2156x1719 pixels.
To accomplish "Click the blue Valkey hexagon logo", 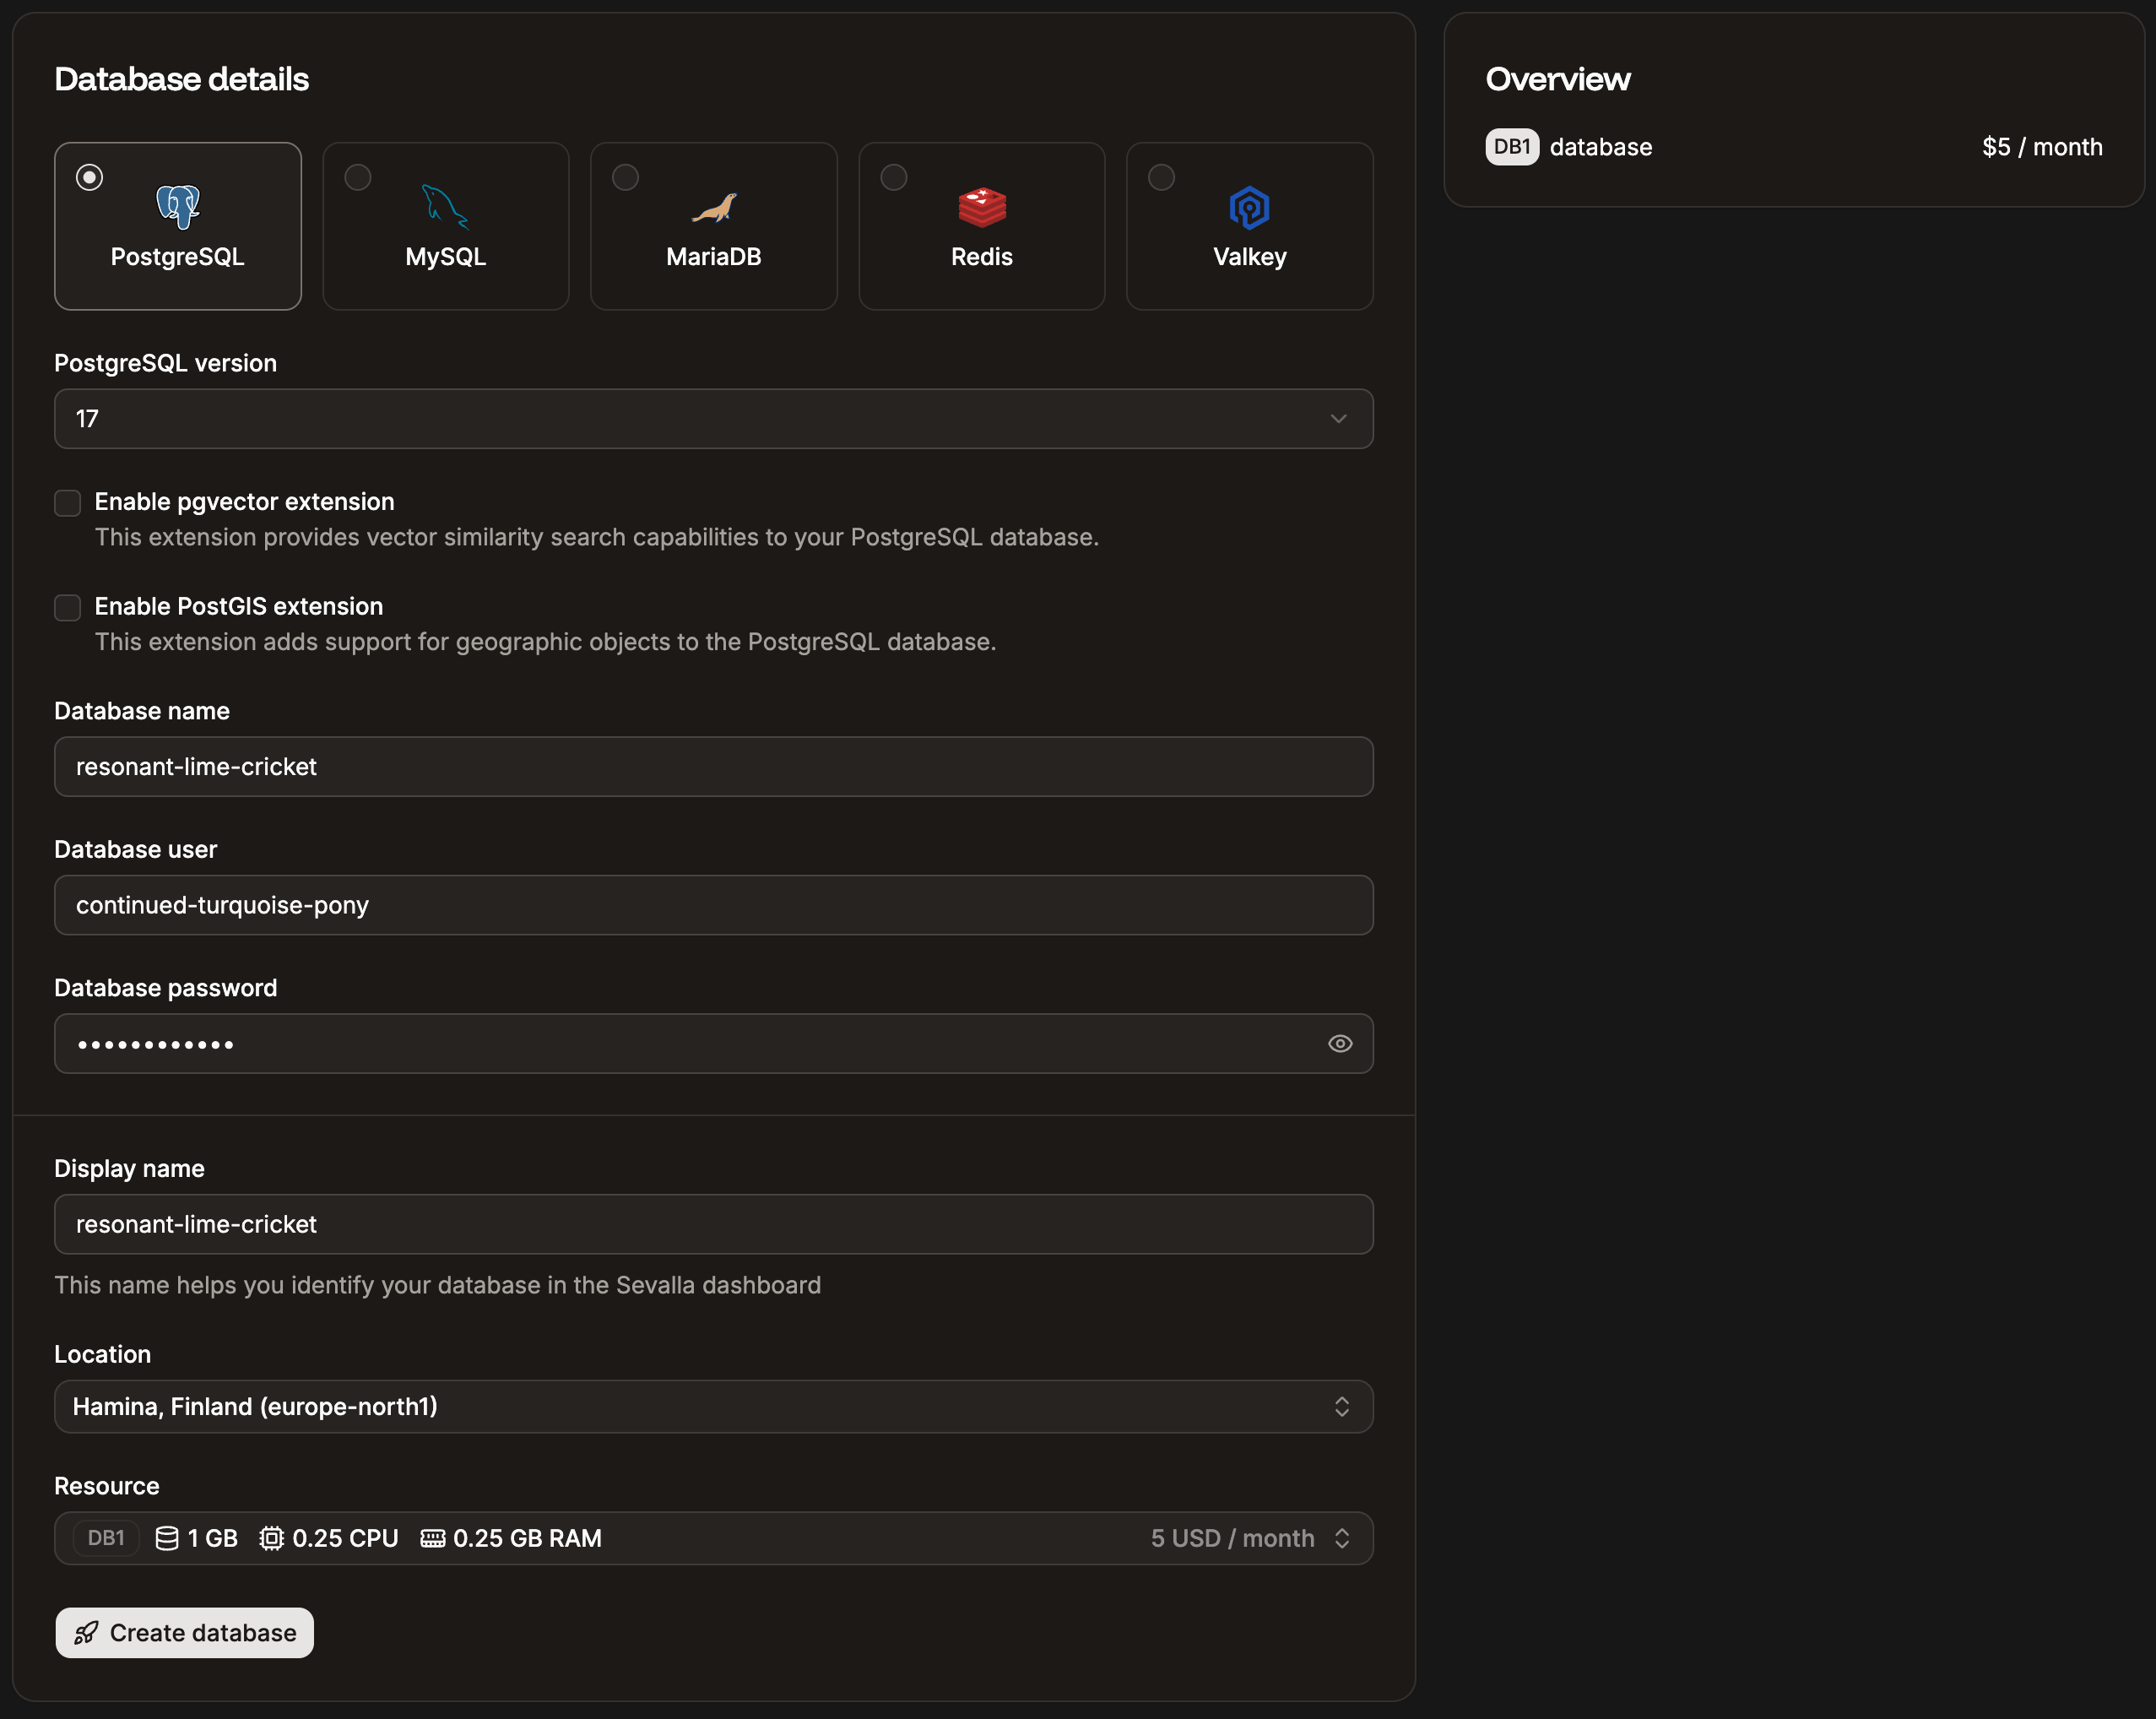I will pyautogui.click(x=1249, y=207).
